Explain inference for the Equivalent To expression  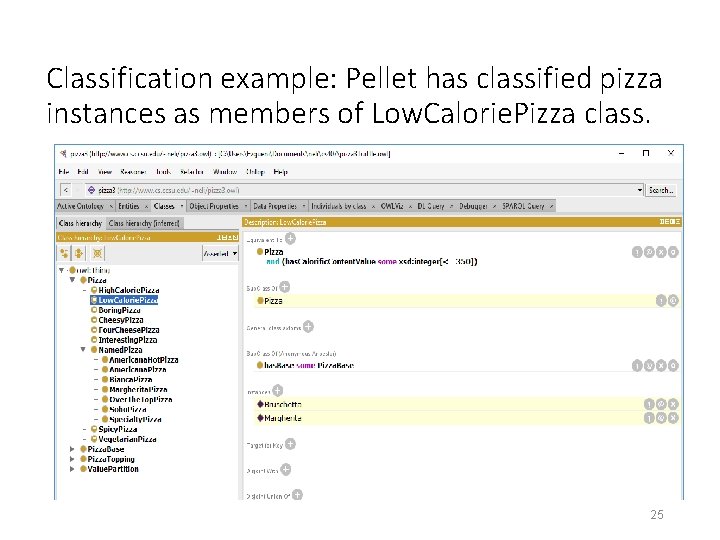pyautogui.click(x=637, y=252)
